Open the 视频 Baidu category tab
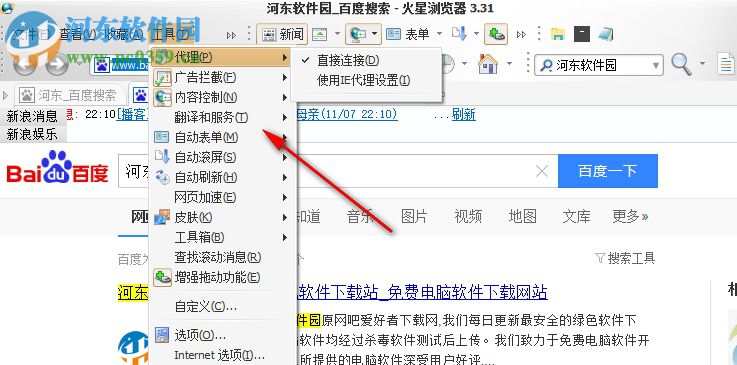This screenshot has height=365, width=737. point(468,217)
